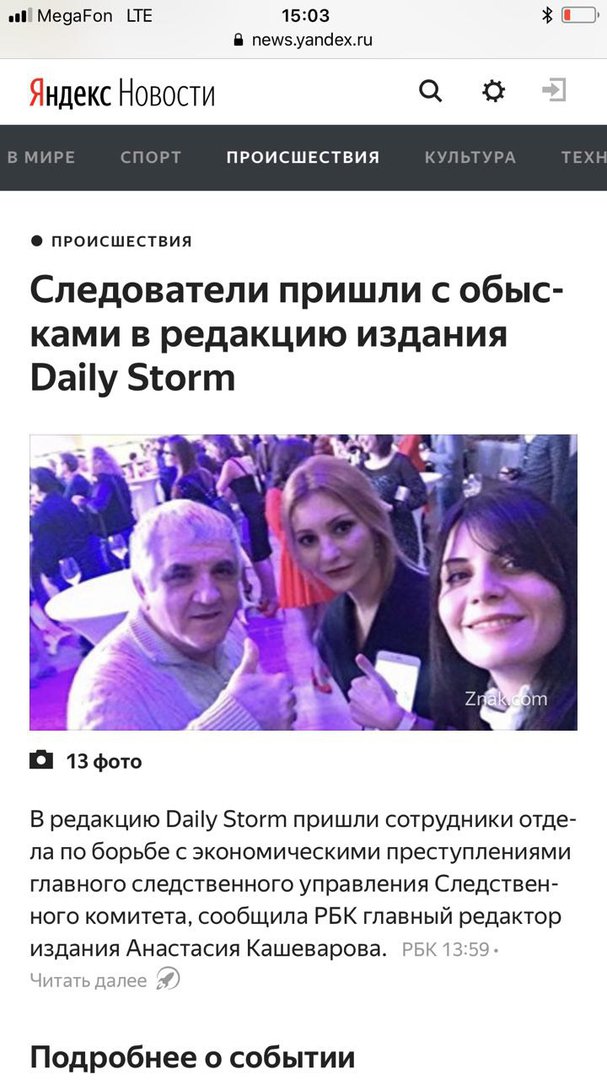Tap the battery indicator icon
The image size is (607, 1080).
(579, 15)
